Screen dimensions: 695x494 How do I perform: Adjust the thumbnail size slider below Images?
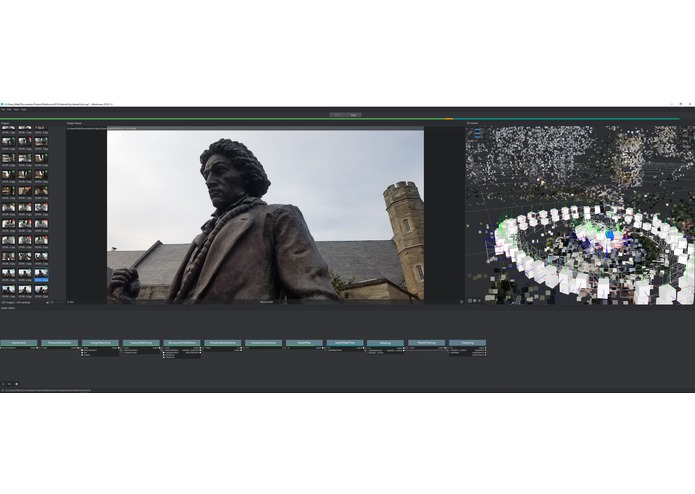[x=57, y=303]
